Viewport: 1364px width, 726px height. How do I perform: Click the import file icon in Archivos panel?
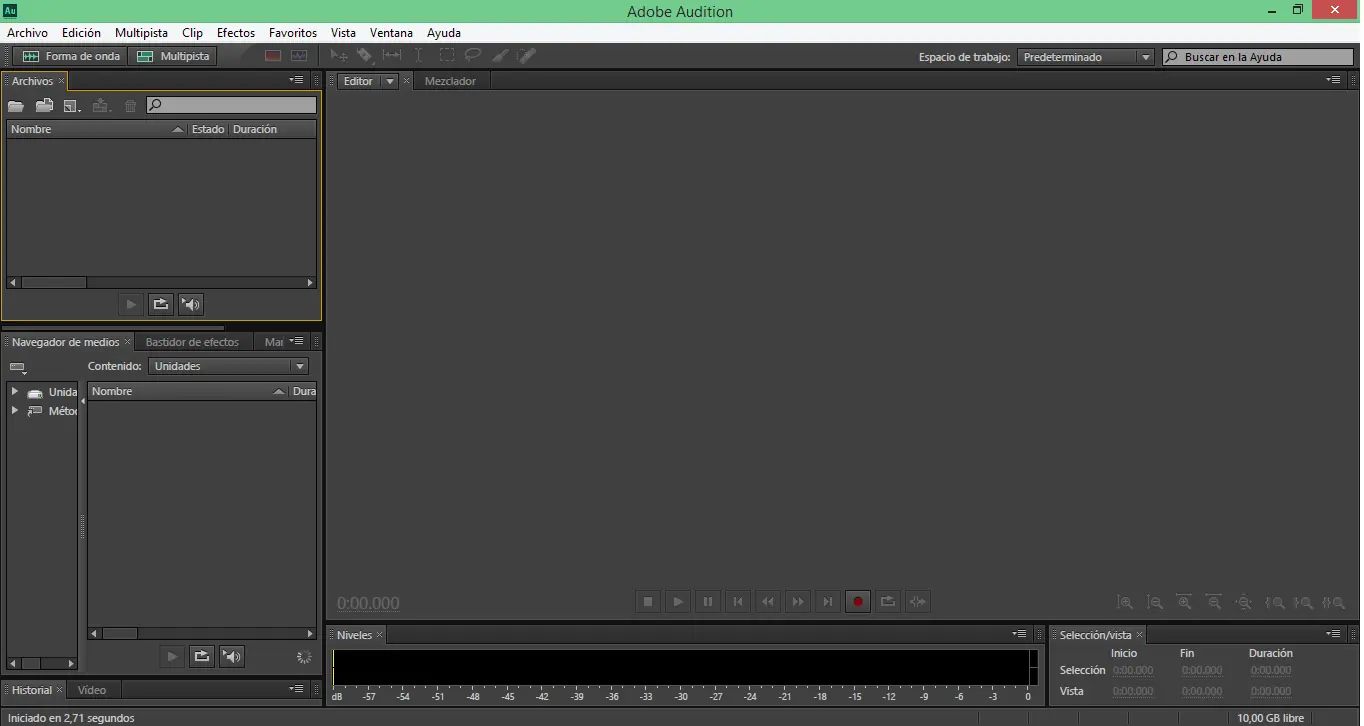pos(44,105)
